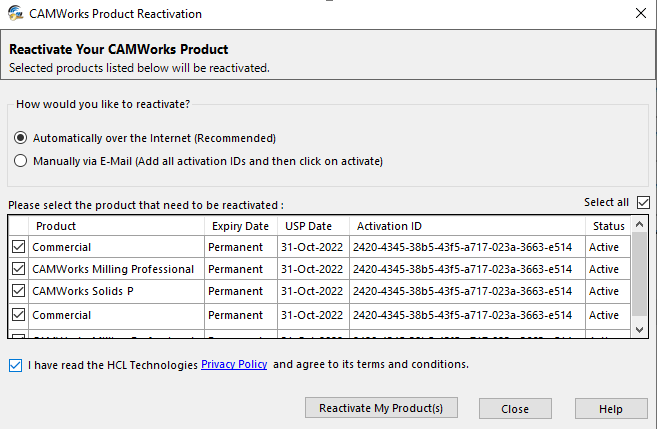
Task: Click the Expiry Date column header
Action: (240, 226)
